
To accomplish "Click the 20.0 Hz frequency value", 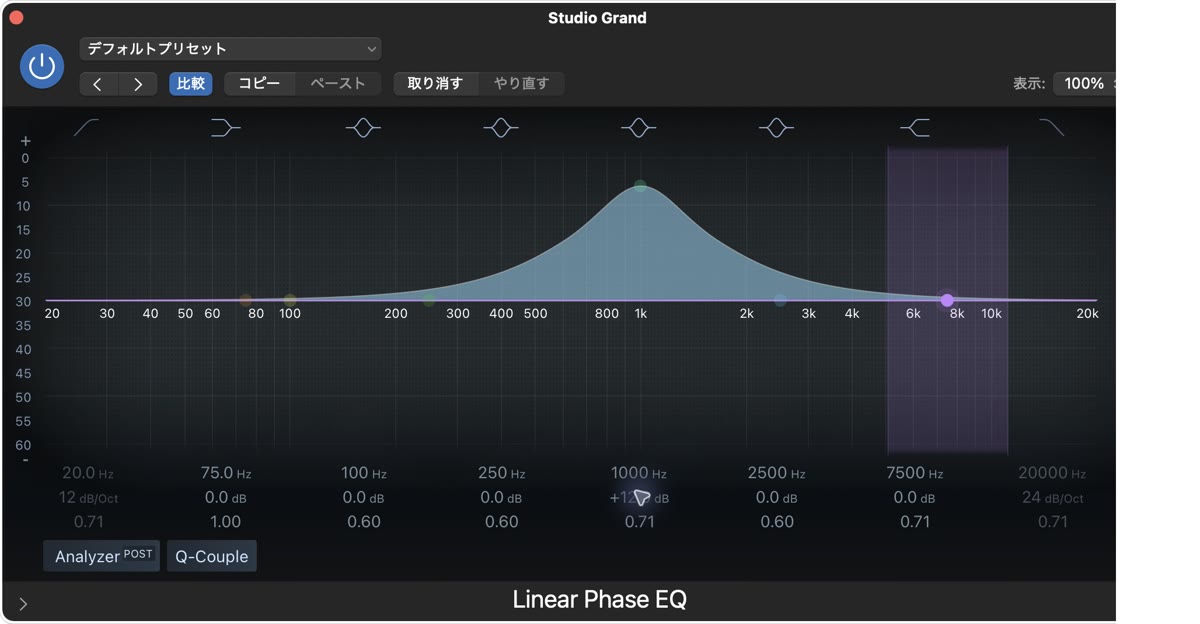I will click(87, 473).
